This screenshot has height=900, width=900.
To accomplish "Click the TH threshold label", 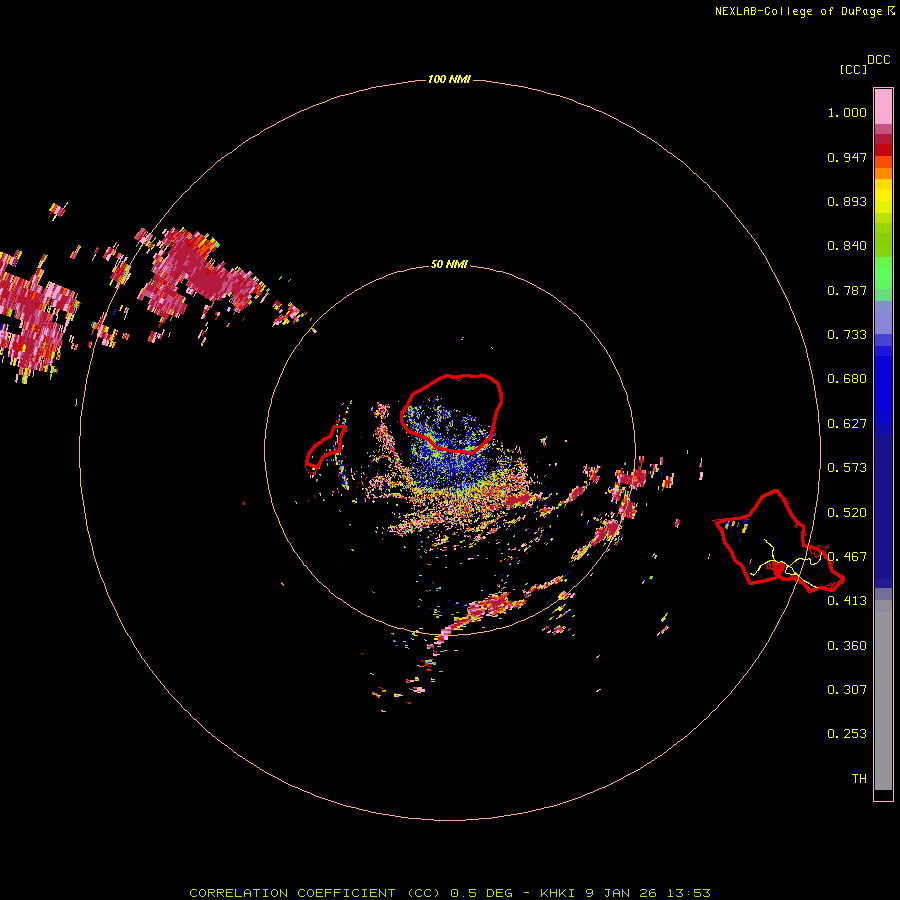I will (859, 779).
